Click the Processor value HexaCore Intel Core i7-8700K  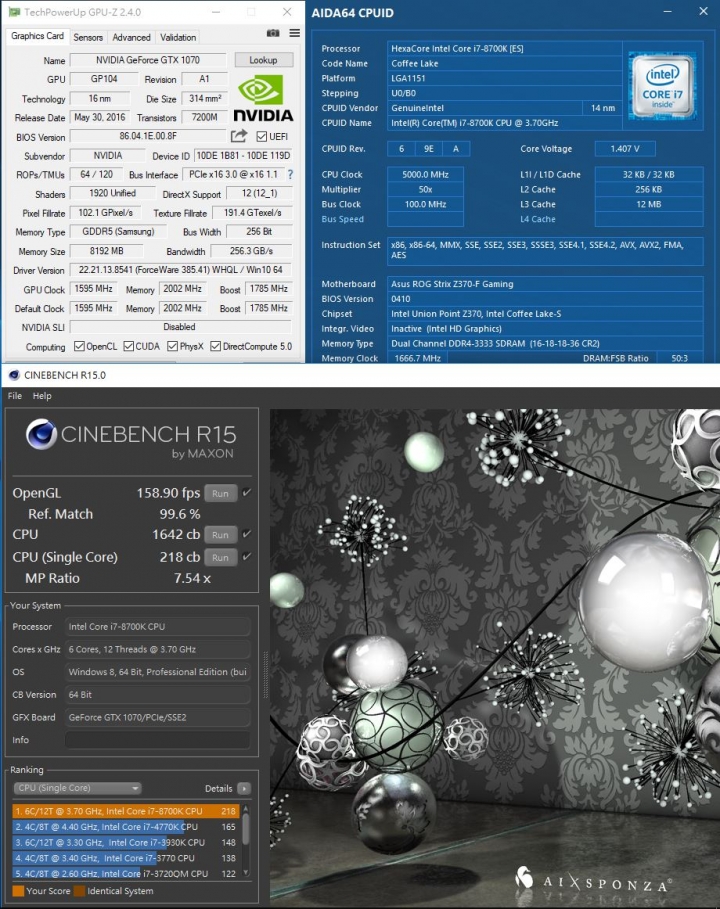504,49
